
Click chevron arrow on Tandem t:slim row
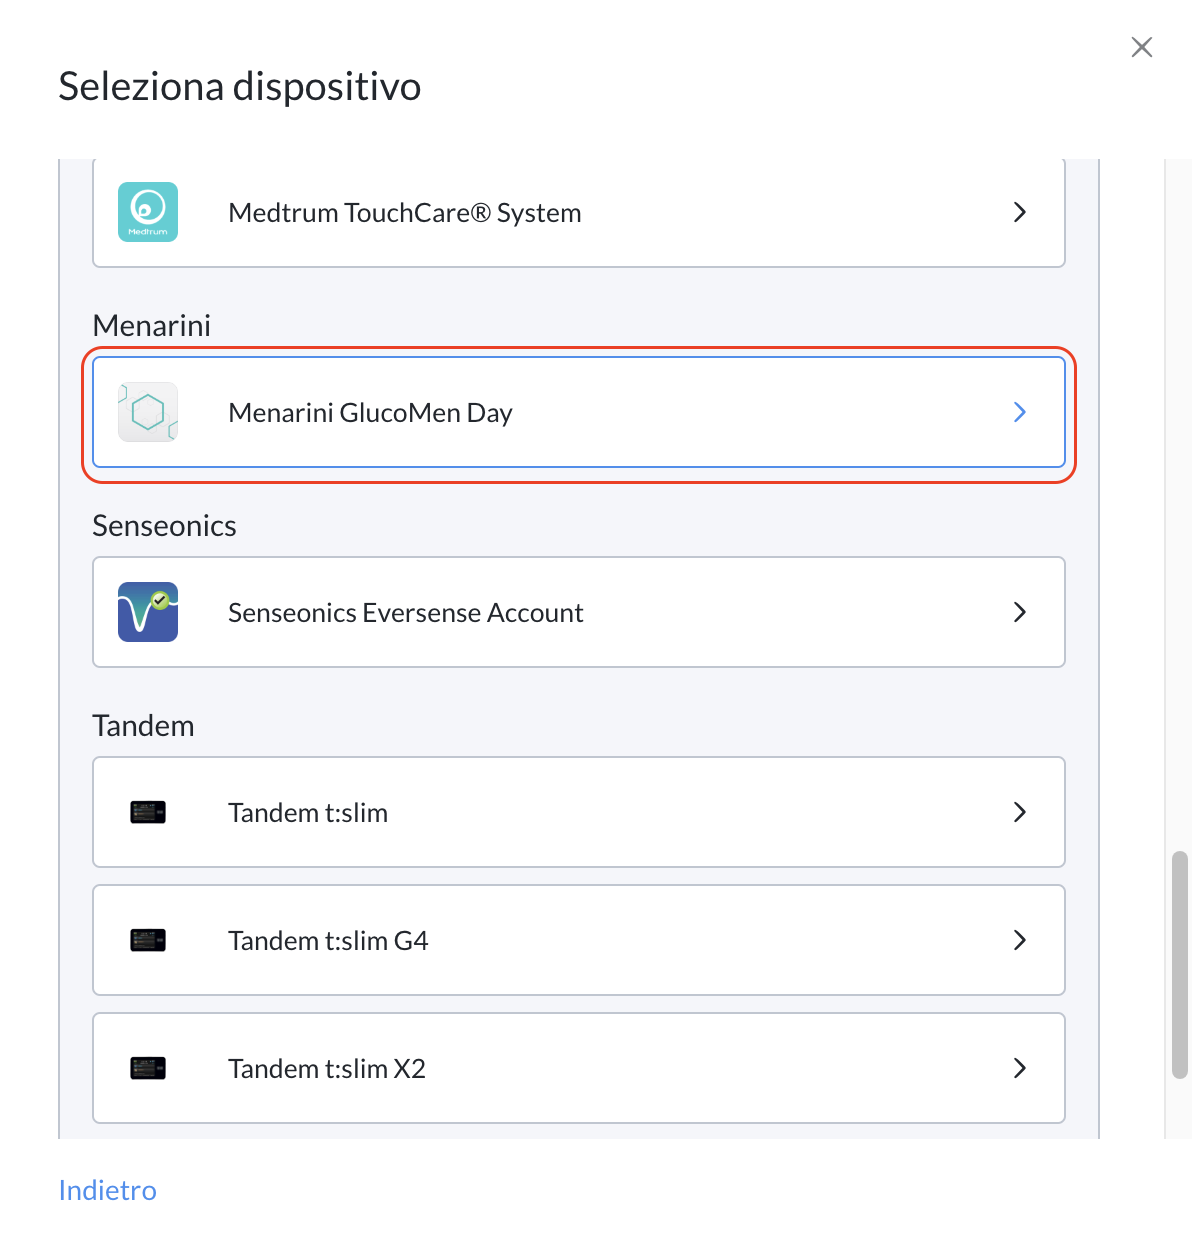1020,812
